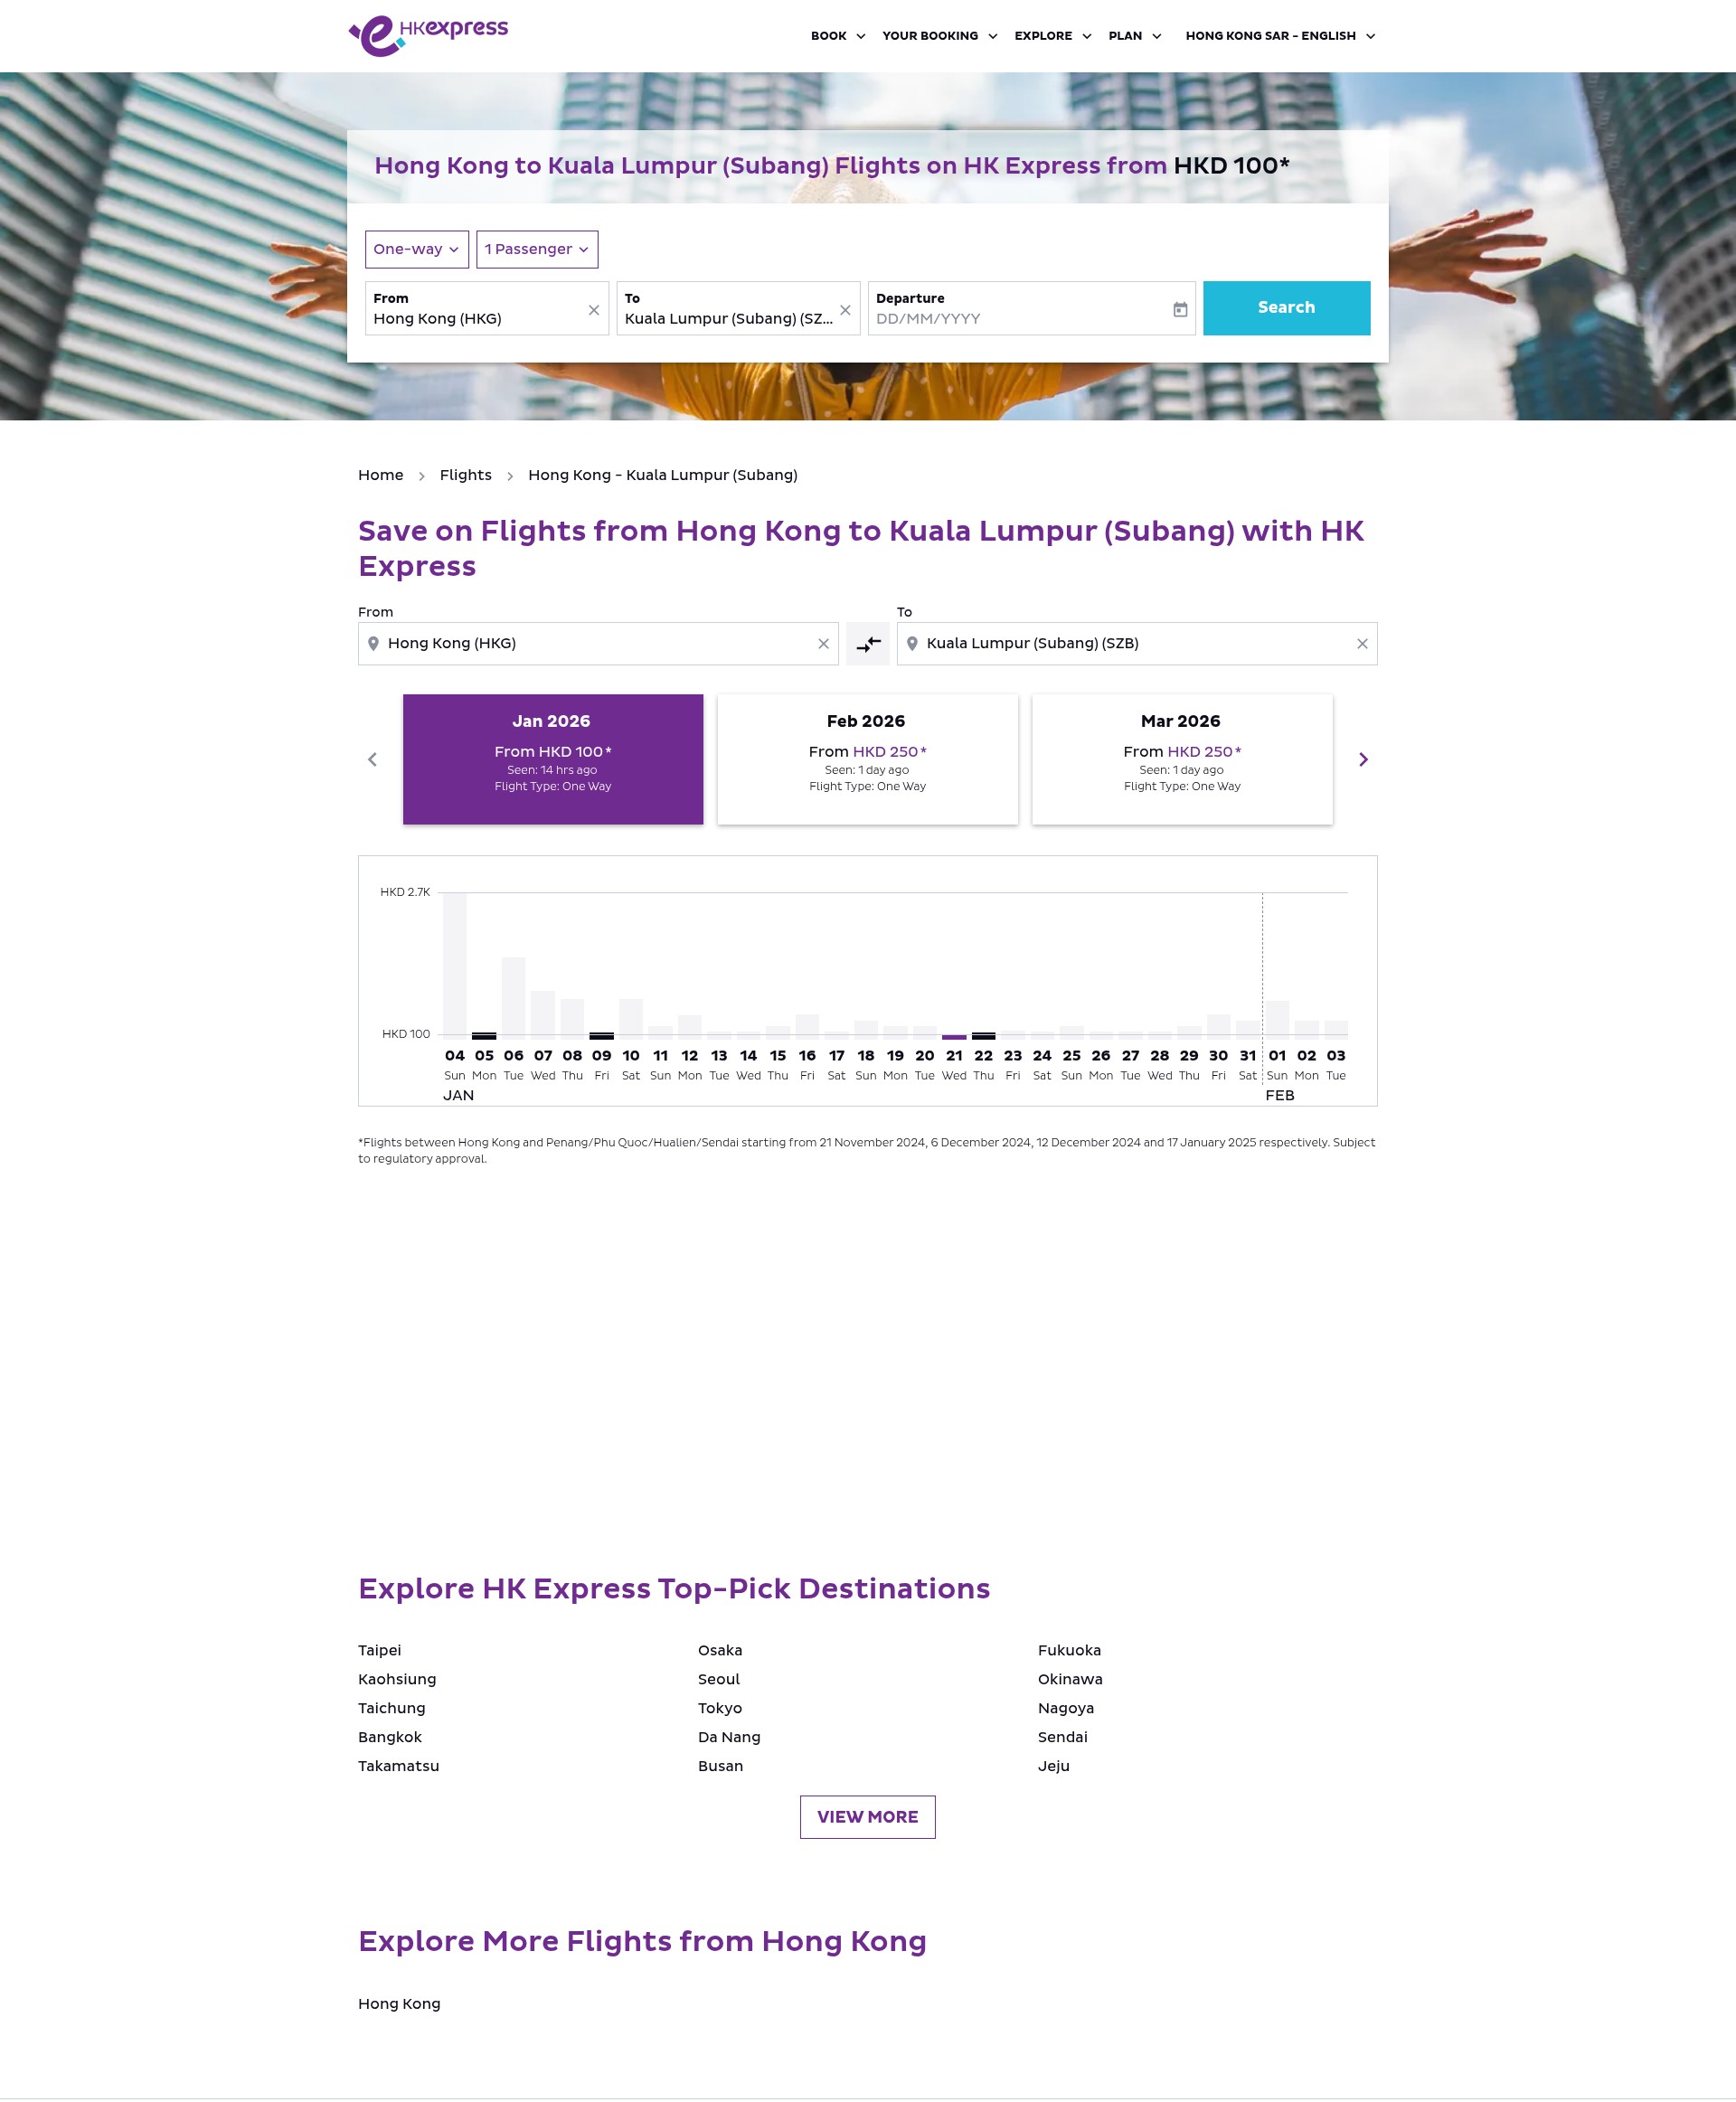This screenshot has height=2102, width=1736.
Task: Select the 22 Thu bar in fare chart
Action: click(984, 1036)
